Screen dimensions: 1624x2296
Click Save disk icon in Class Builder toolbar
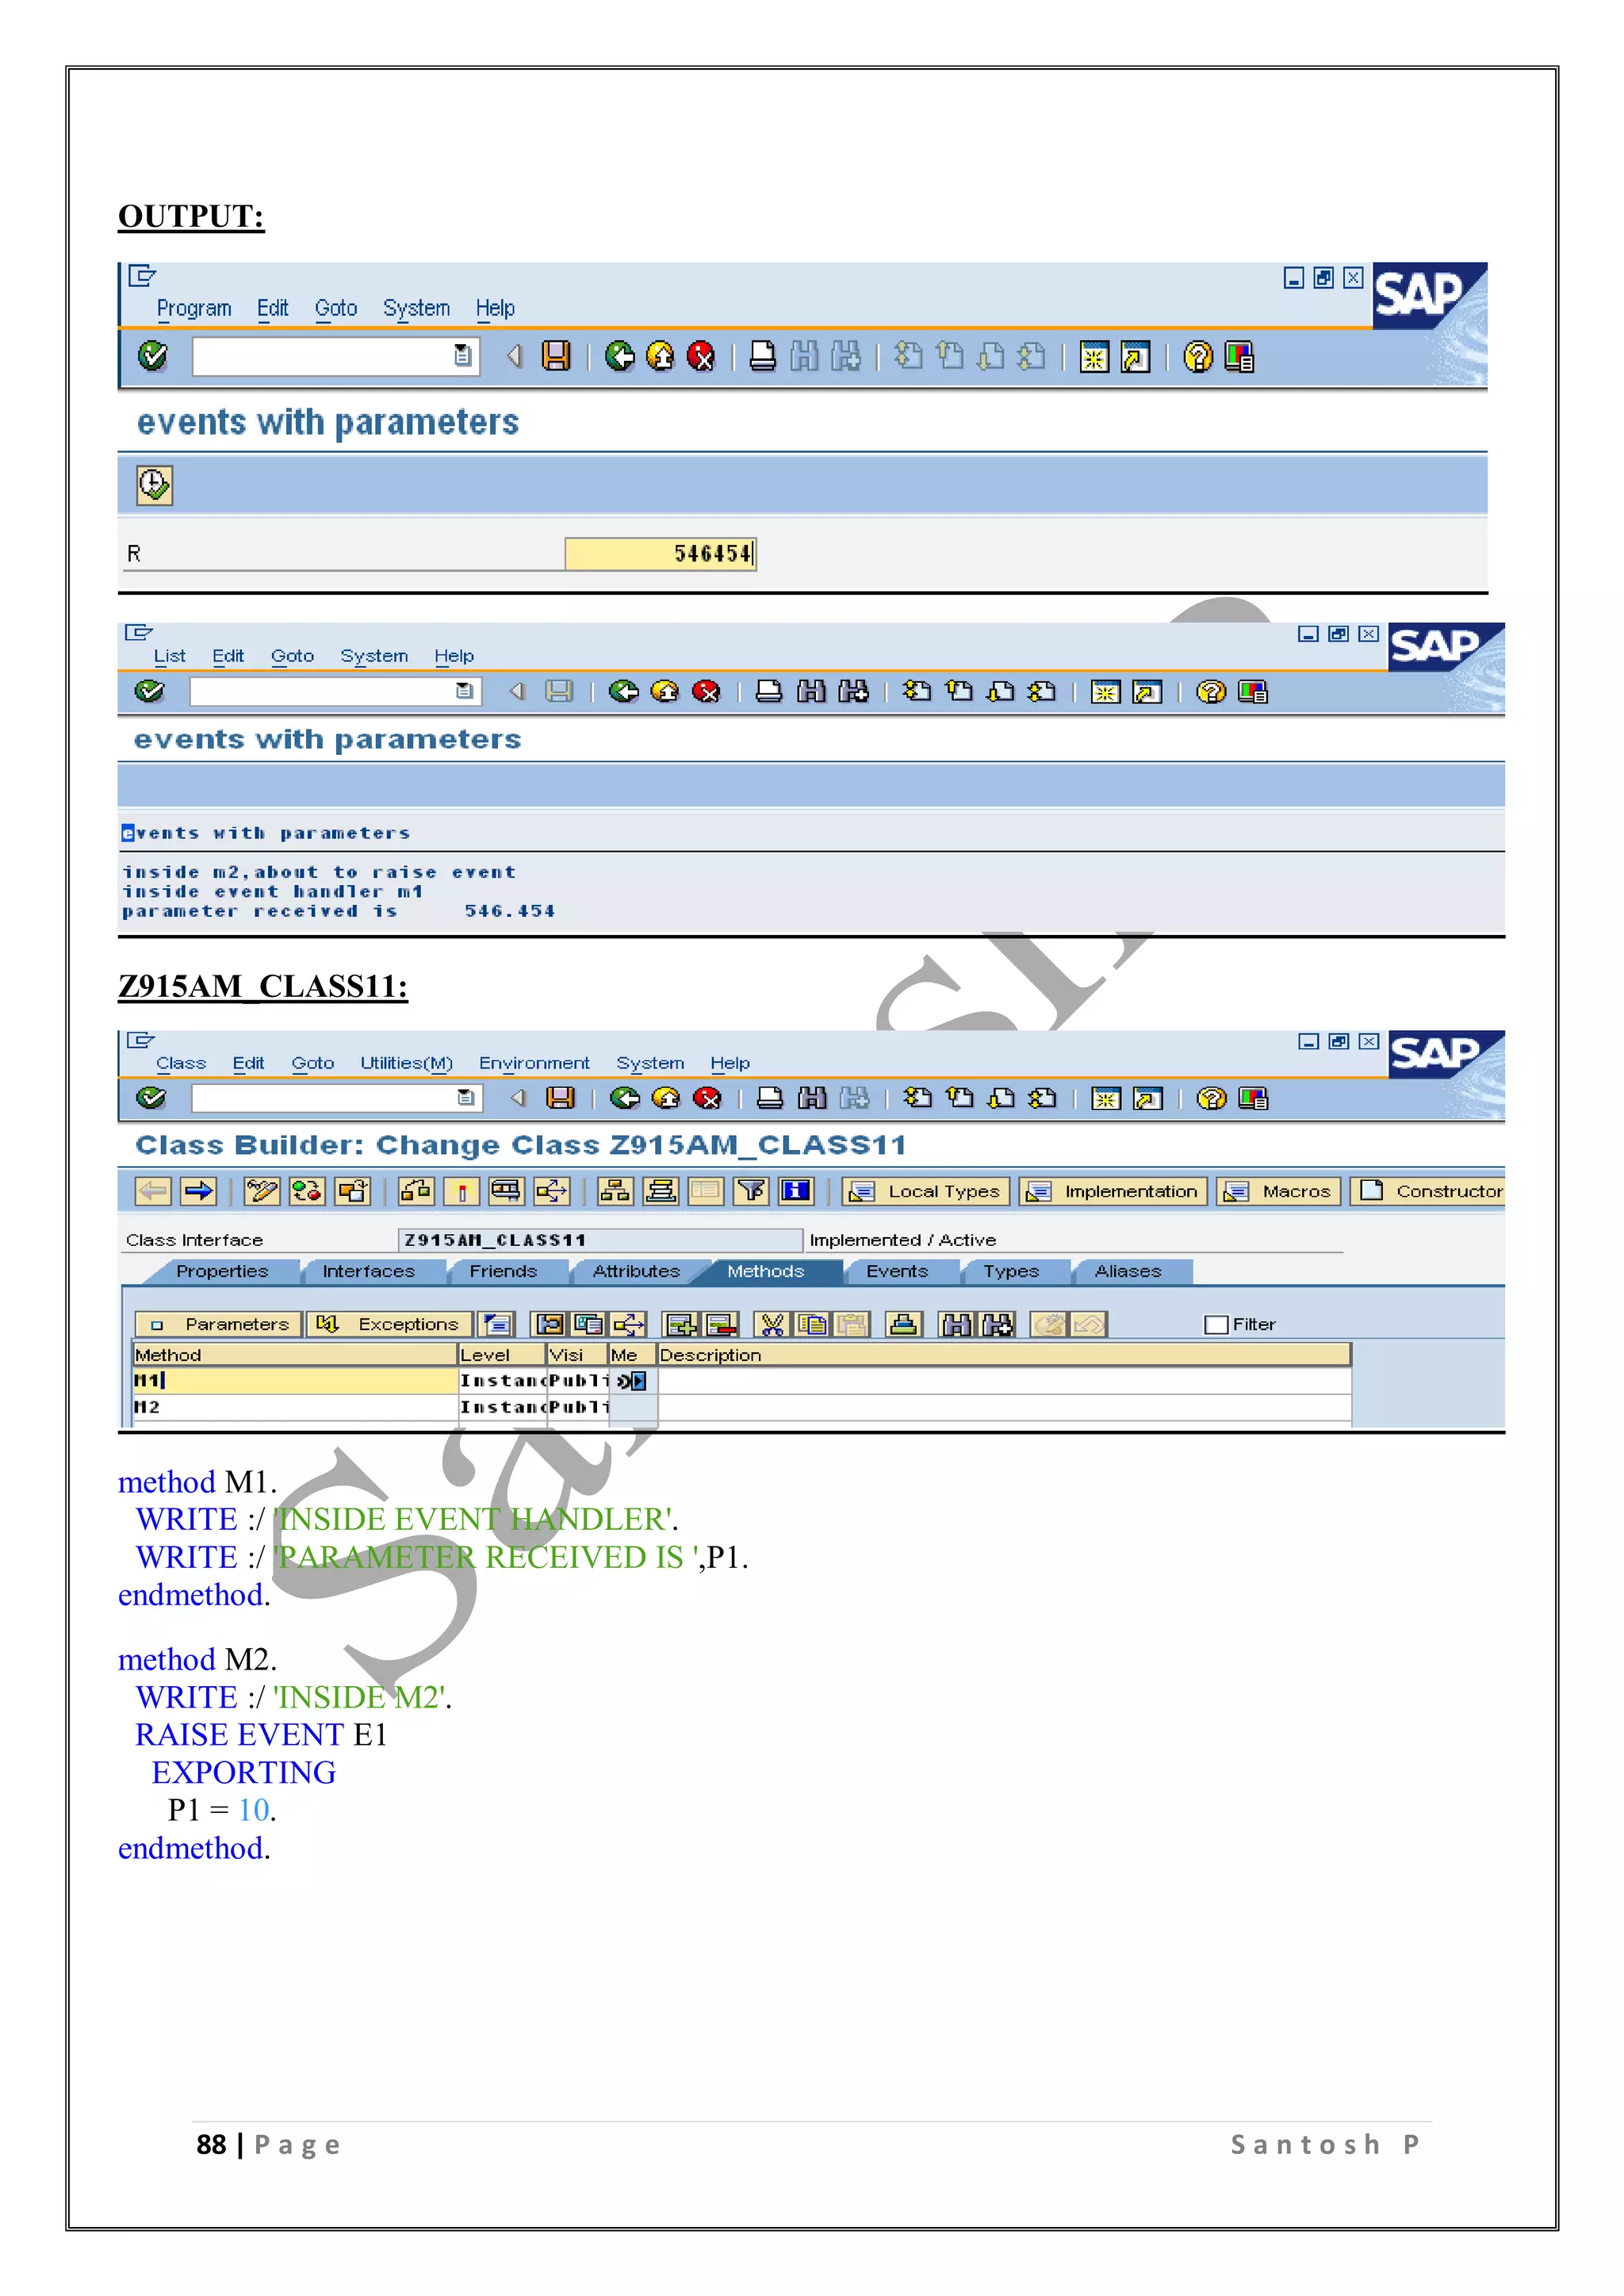coord(560,1098)
